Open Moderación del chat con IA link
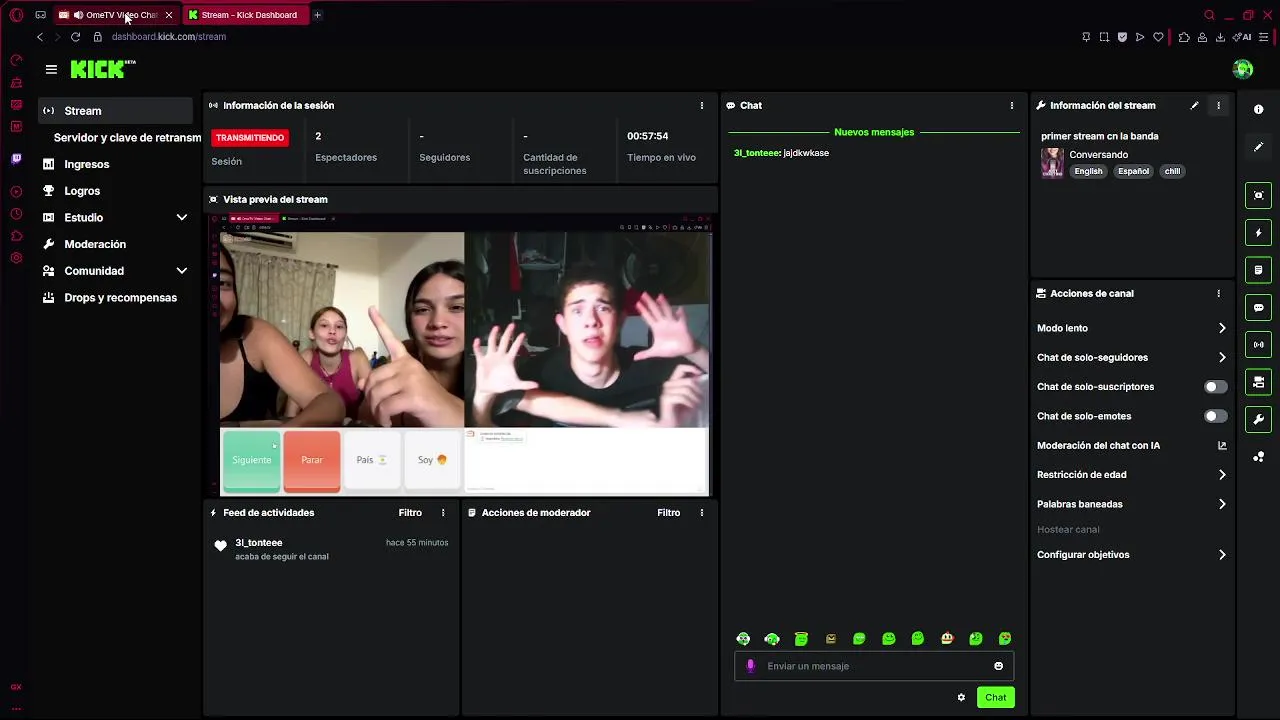This screenshot has height=720, width=1280. point(1131,446)
